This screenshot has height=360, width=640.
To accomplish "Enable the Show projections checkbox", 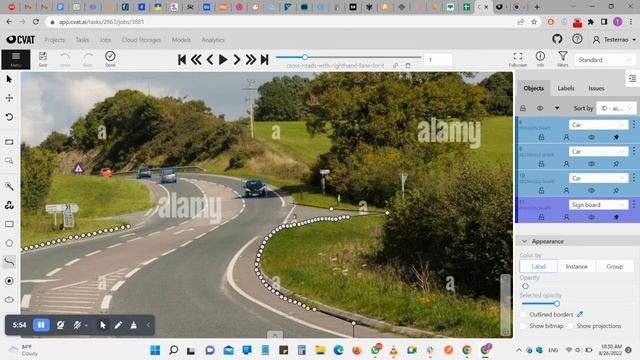I will [x=571, y=326].
